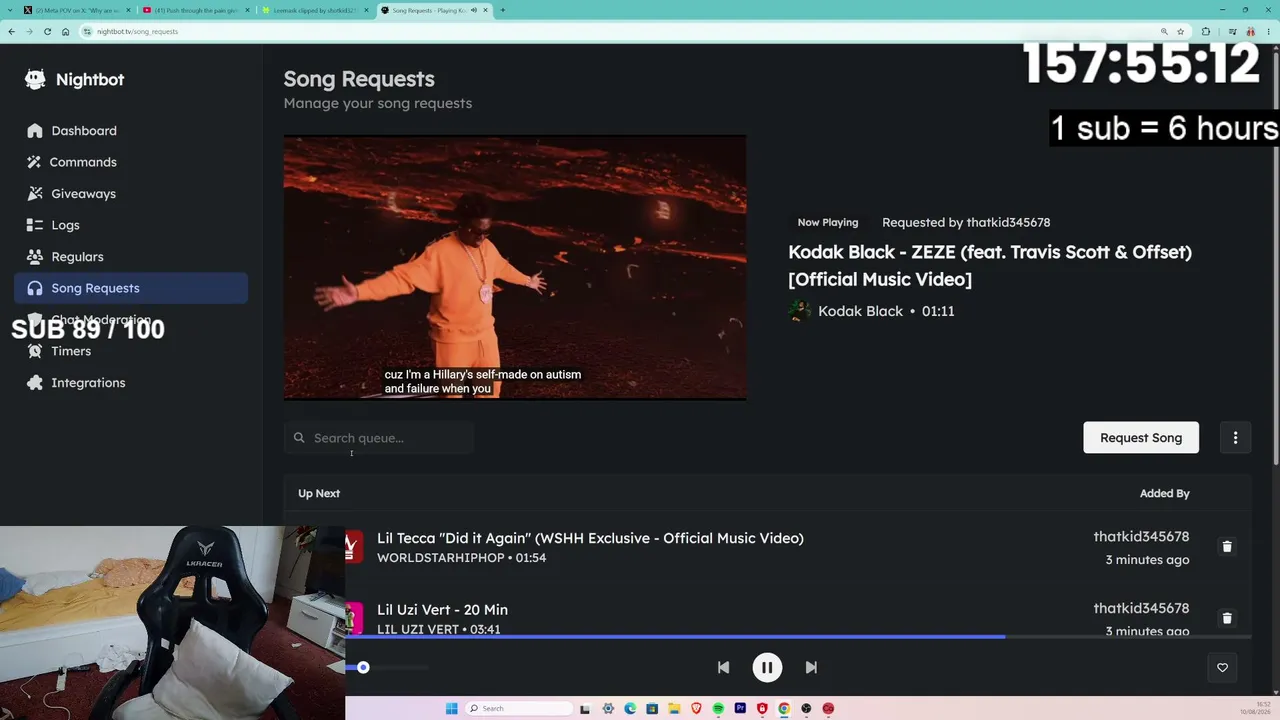The height and width of the screenshot is (720, 1280).
Task: Open the Windows Start menu
Action: [452, 709]
